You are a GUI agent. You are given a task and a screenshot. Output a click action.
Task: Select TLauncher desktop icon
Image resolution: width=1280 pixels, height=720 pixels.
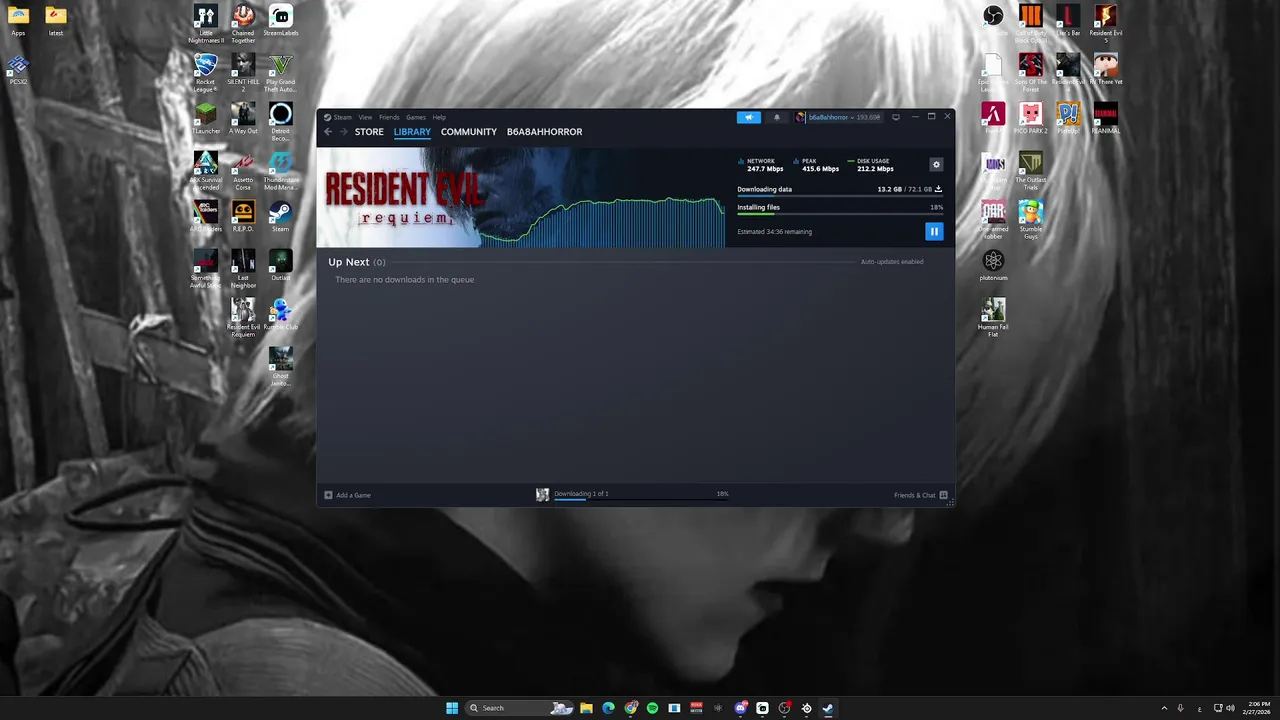pos(206,118)
